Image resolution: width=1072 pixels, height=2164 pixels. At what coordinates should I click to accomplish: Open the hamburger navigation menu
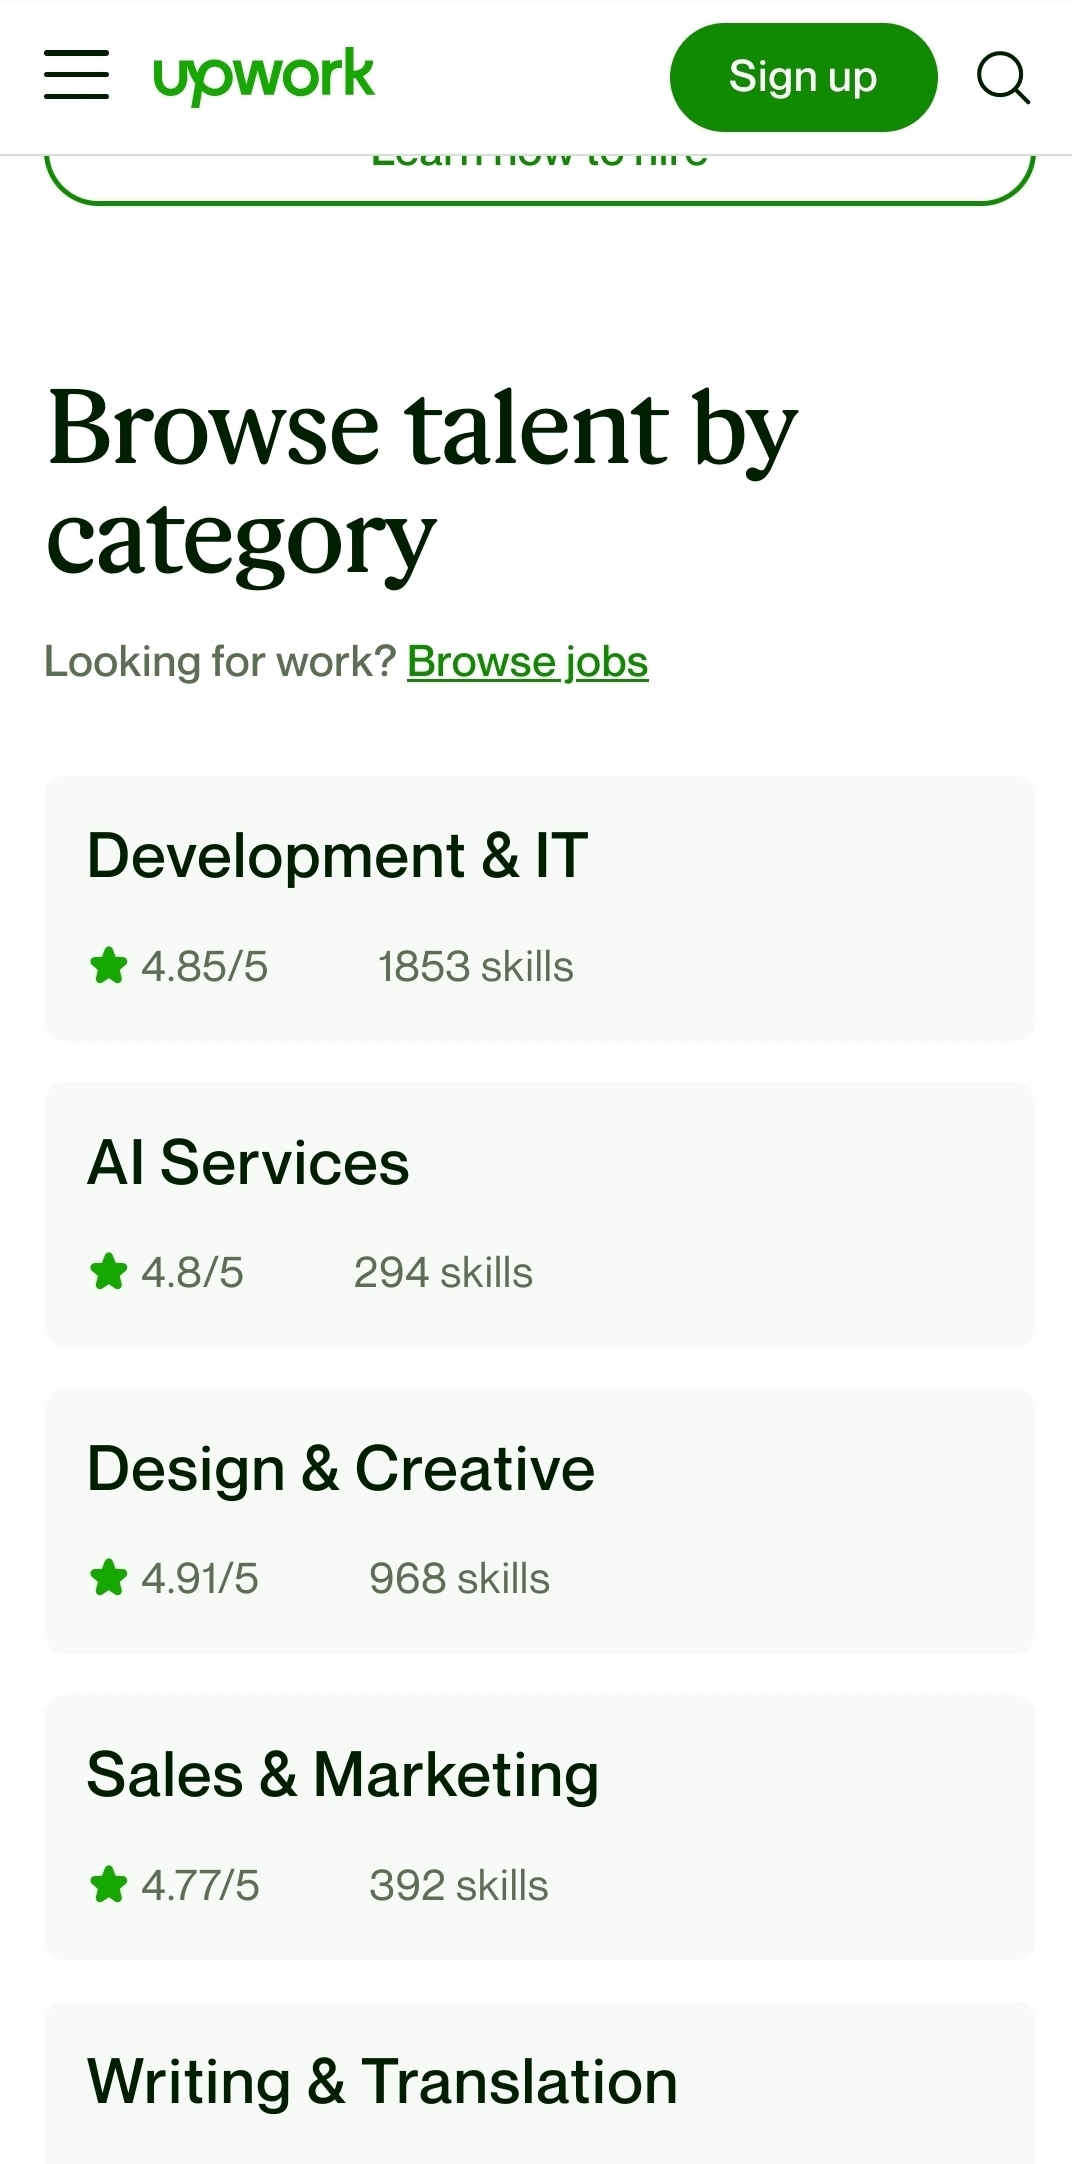[76, 76]
